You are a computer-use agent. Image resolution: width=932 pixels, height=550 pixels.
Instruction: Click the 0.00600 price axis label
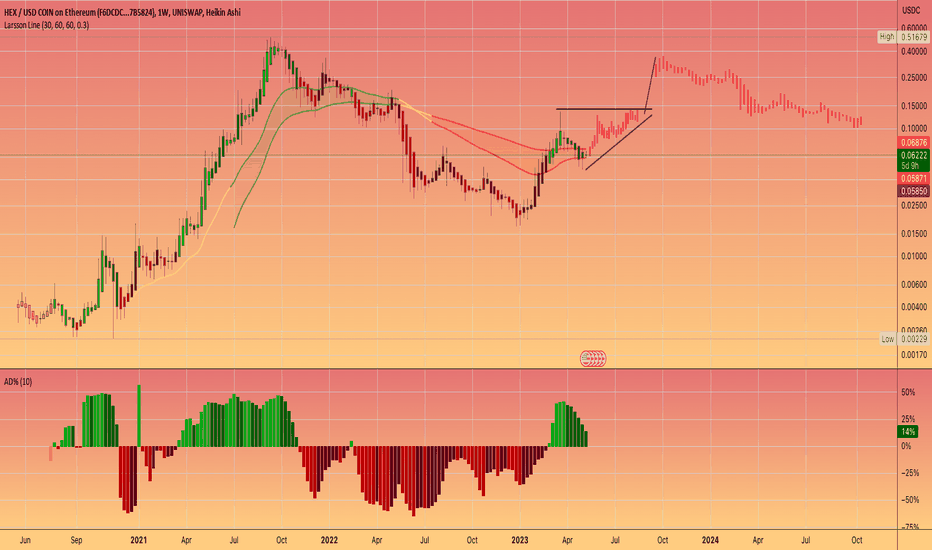pos(914,285)
